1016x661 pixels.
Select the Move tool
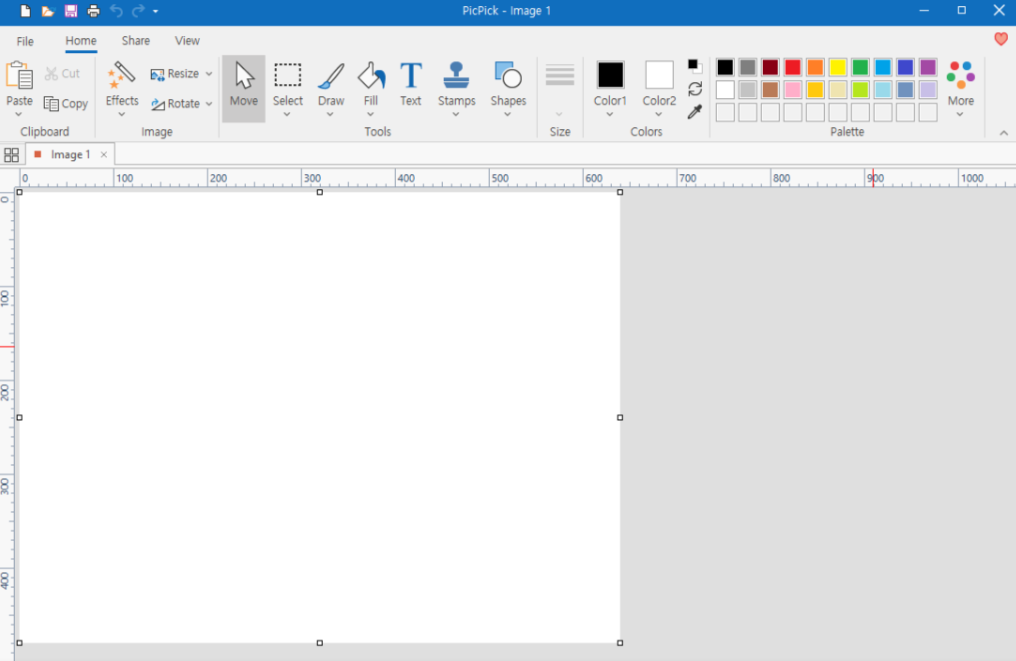244,88
